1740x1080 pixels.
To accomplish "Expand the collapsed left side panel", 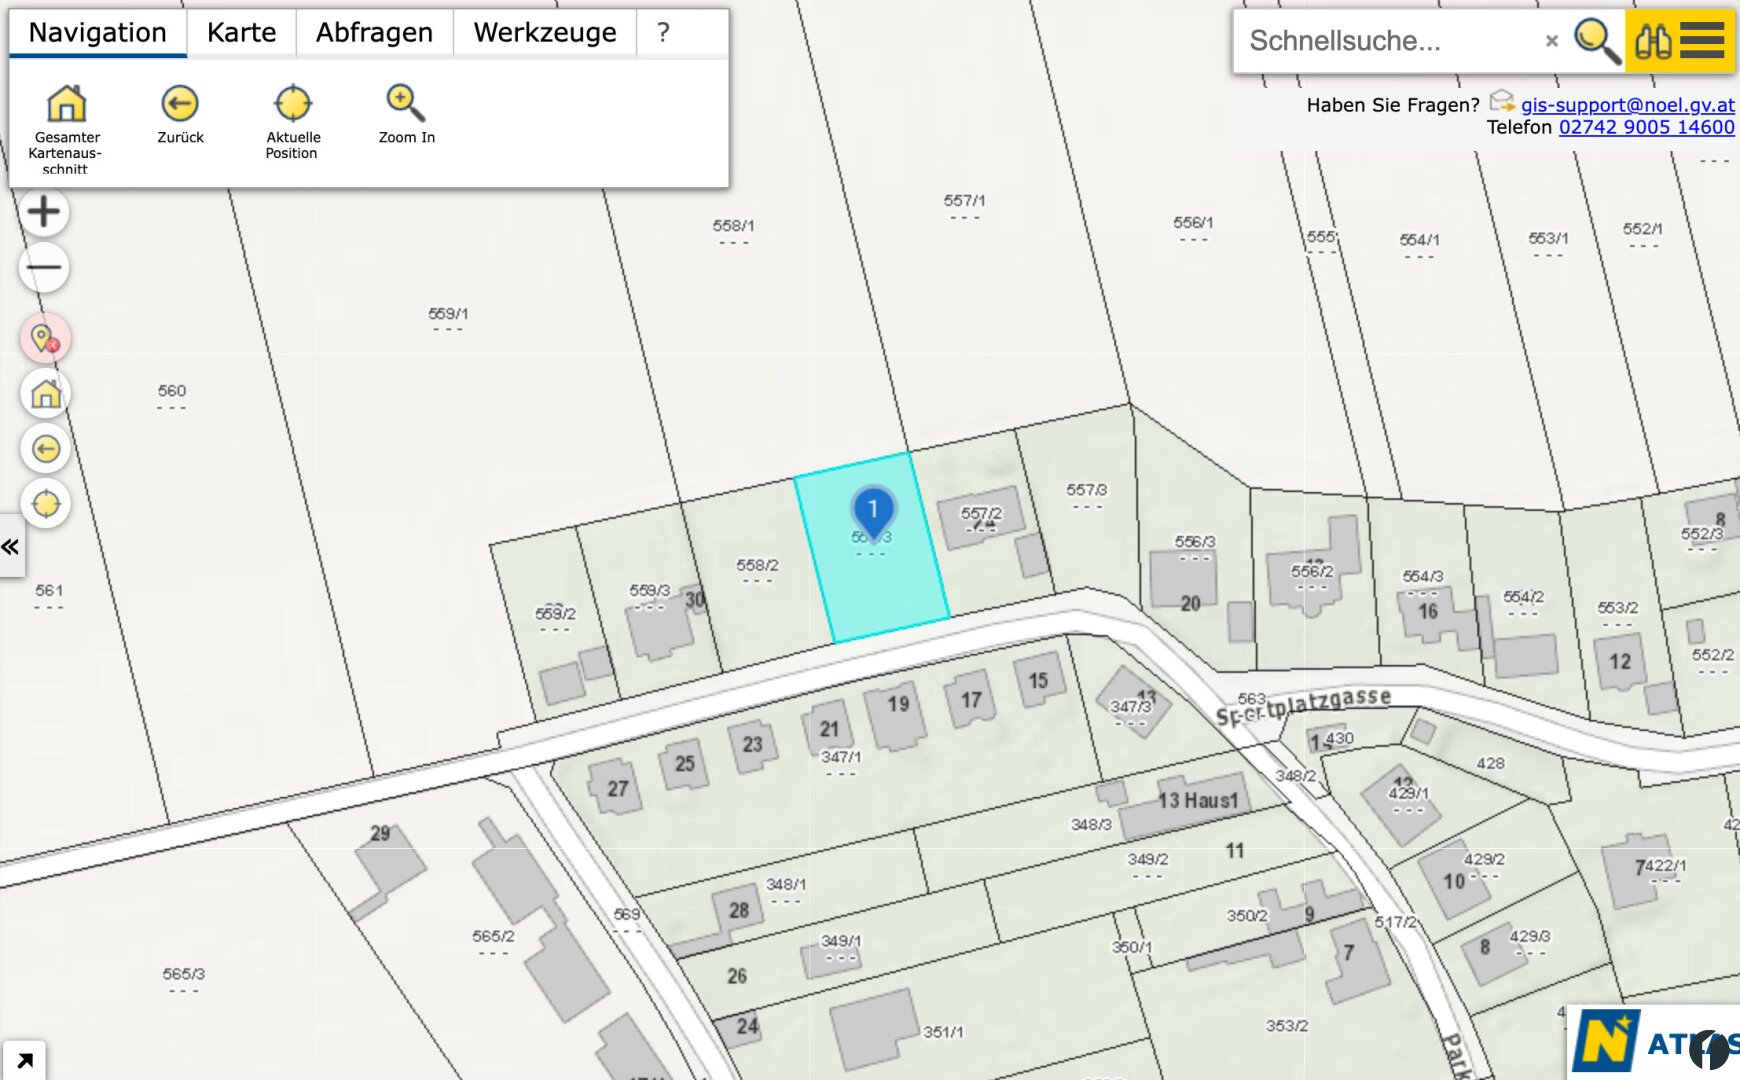I will click(x=11, y=547).
